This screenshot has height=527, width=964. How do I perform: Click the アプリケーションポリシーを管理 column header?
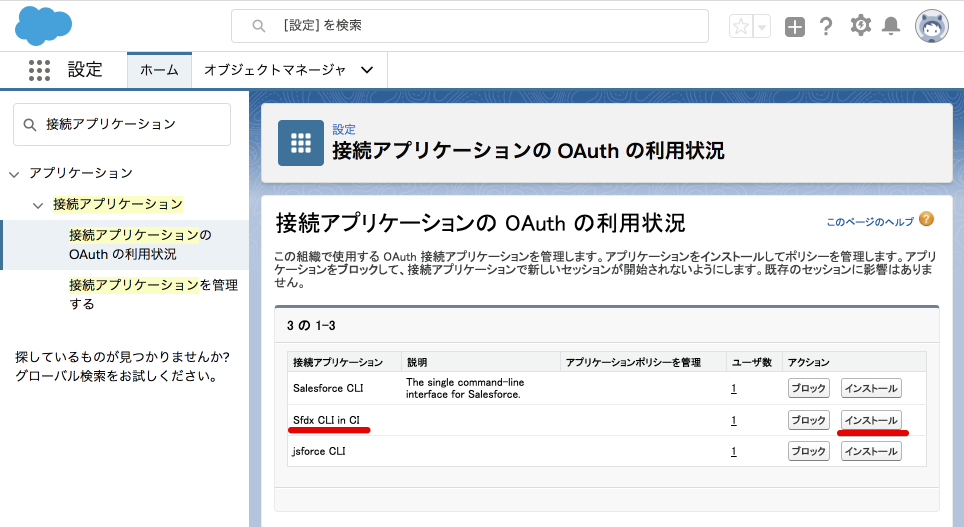coord(633,362)
